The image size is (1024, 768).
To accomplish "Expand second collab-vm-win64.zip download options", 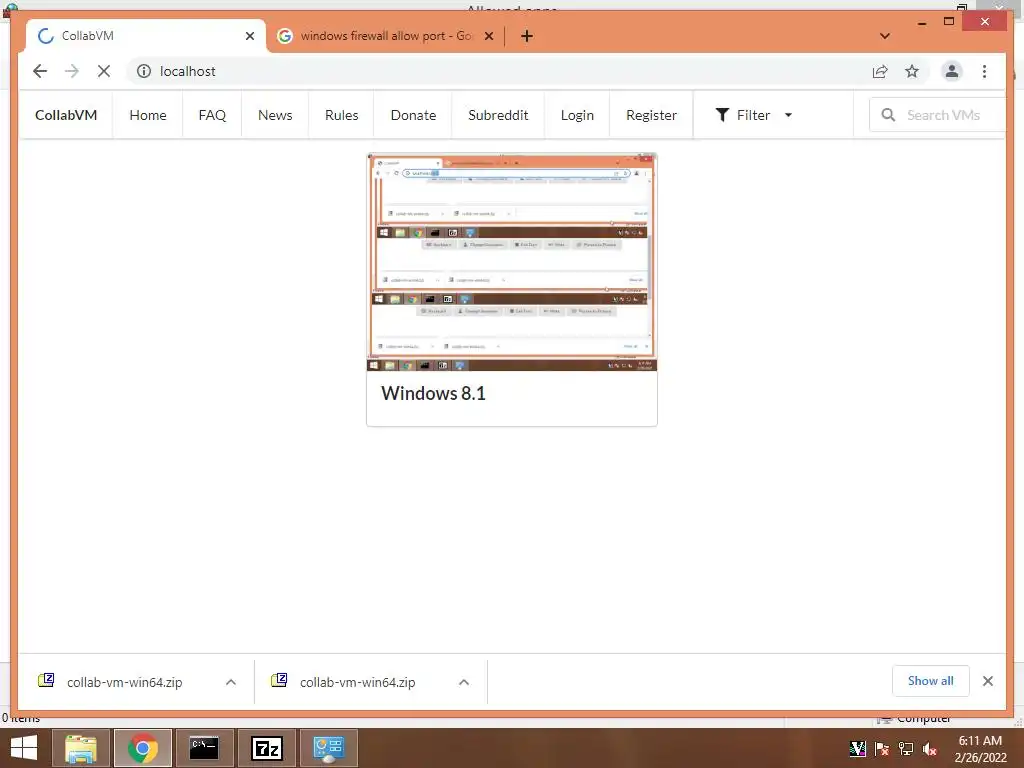I will click(464, 682).
